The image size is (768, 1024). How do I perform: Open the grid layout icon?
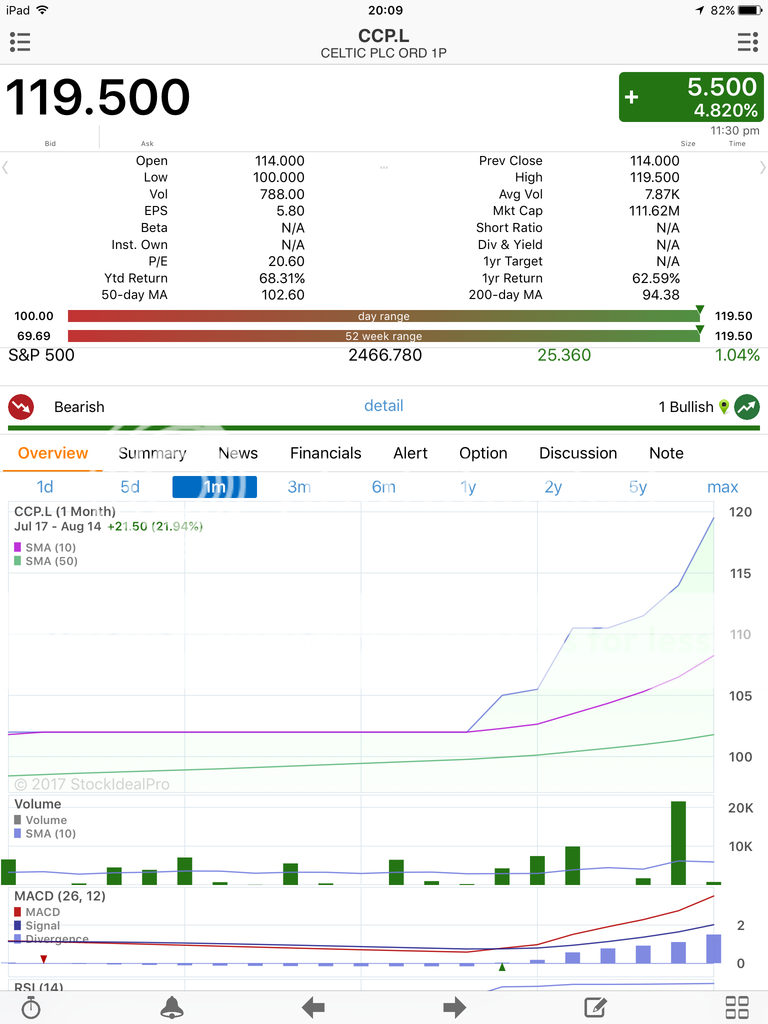point(737,1006)
